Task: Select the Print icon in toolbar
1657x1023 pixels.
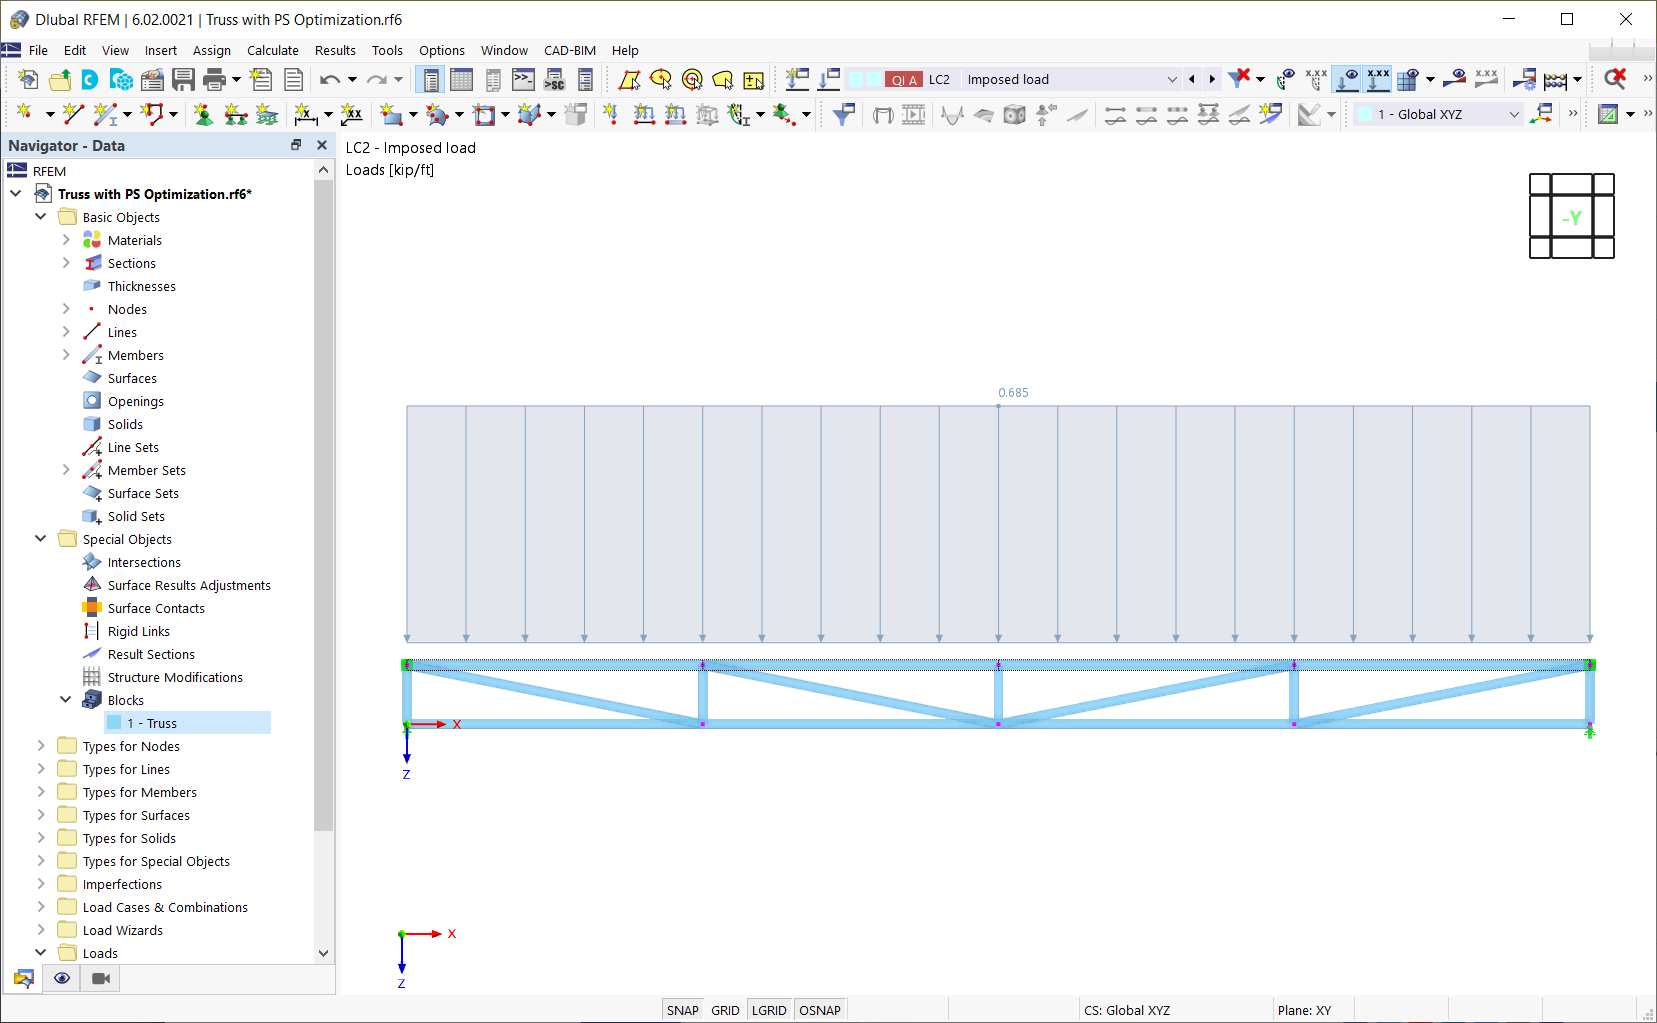Action: coord(213,79)
